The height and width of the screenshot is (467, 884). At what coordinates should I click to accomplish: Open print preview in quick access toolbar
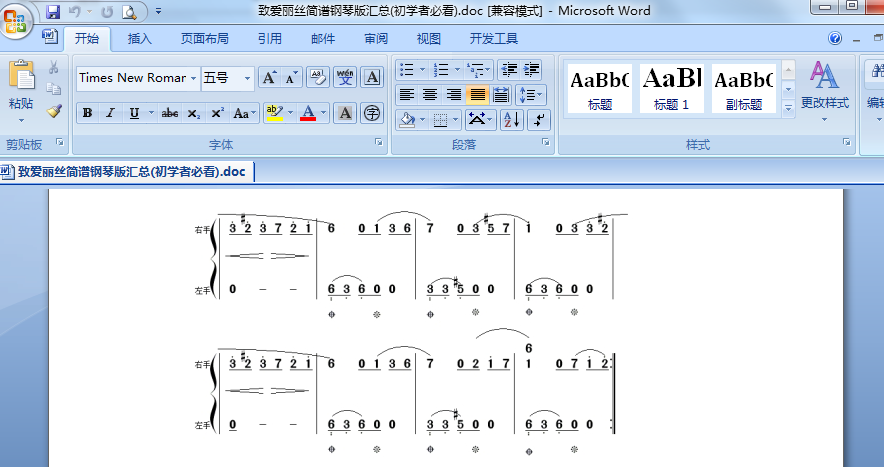tap(129, 11)
